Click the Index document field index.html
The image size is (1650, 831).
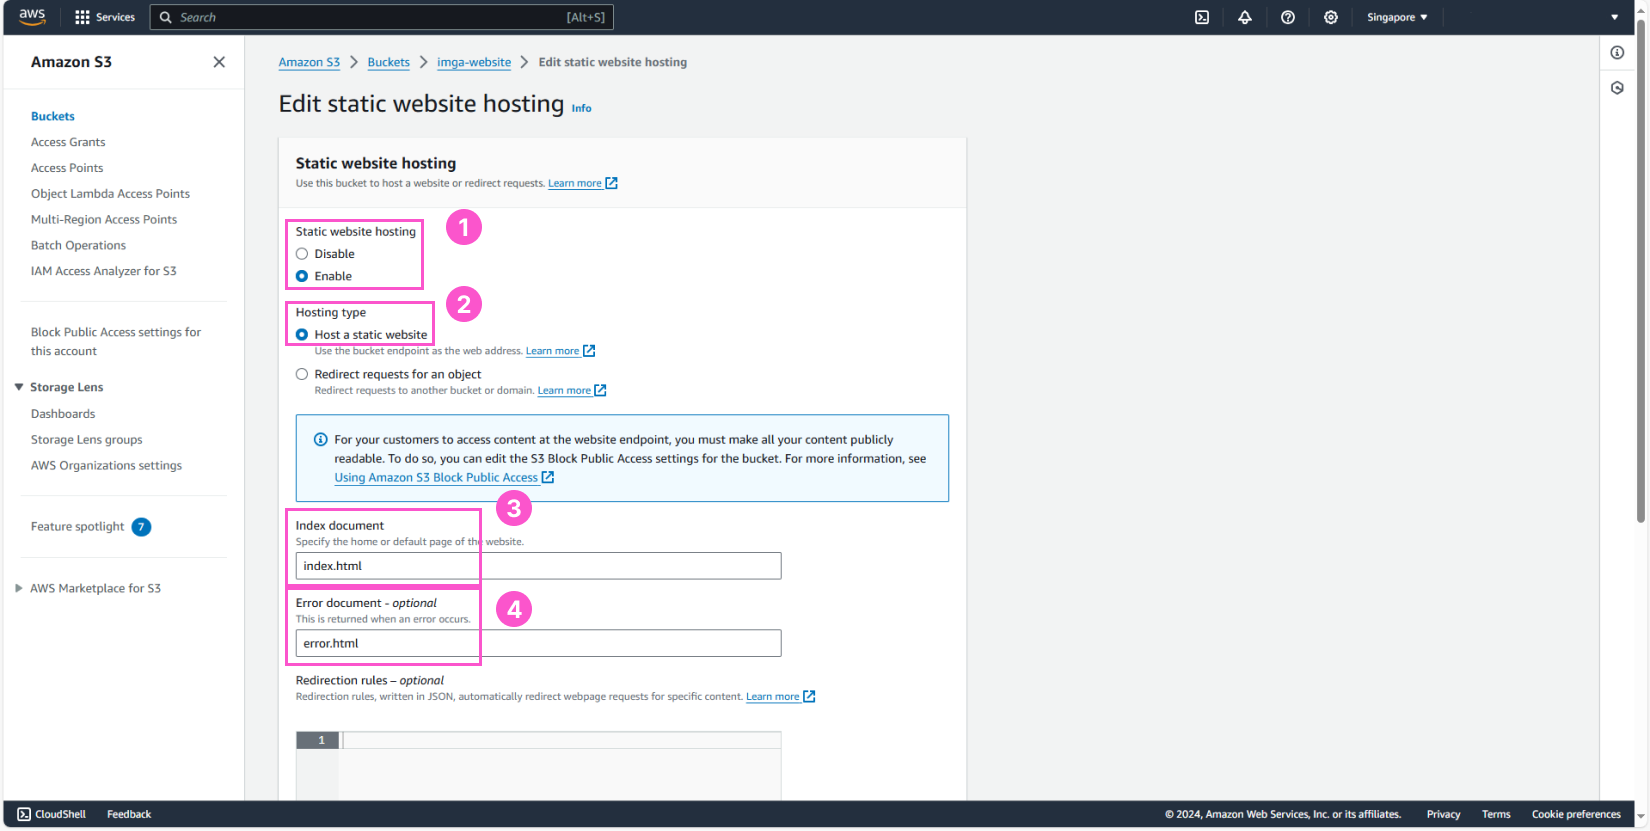(538, 566)
